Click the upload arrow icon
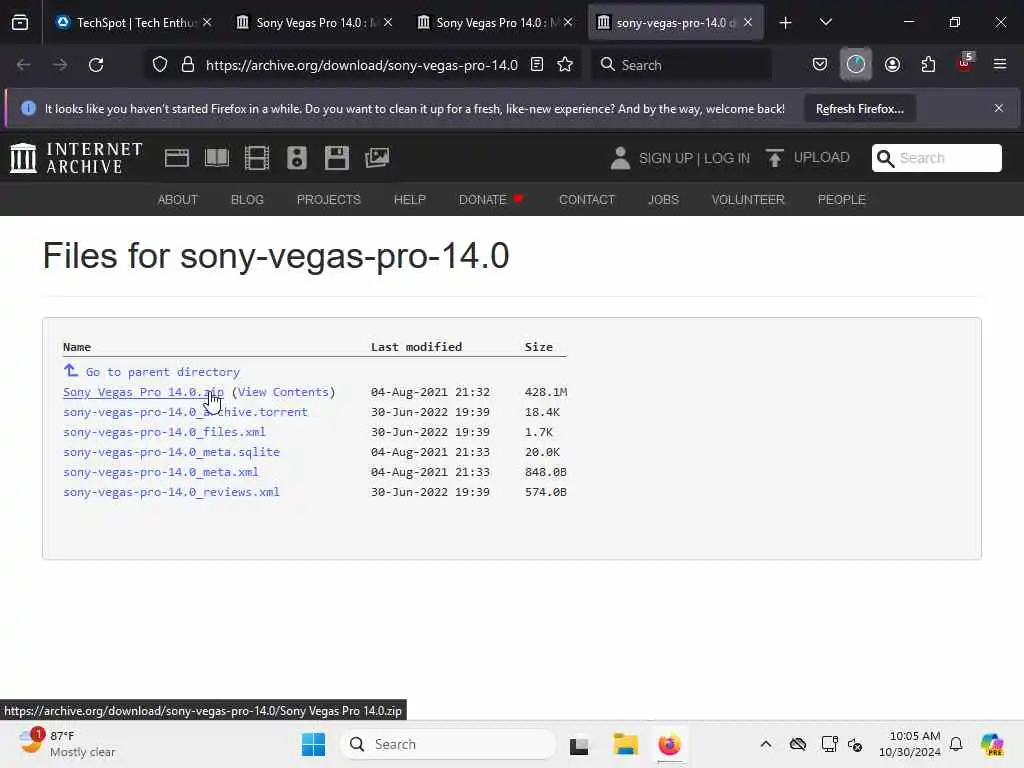The height and width of the screenshot is (768, 1024). pos(775,158)
